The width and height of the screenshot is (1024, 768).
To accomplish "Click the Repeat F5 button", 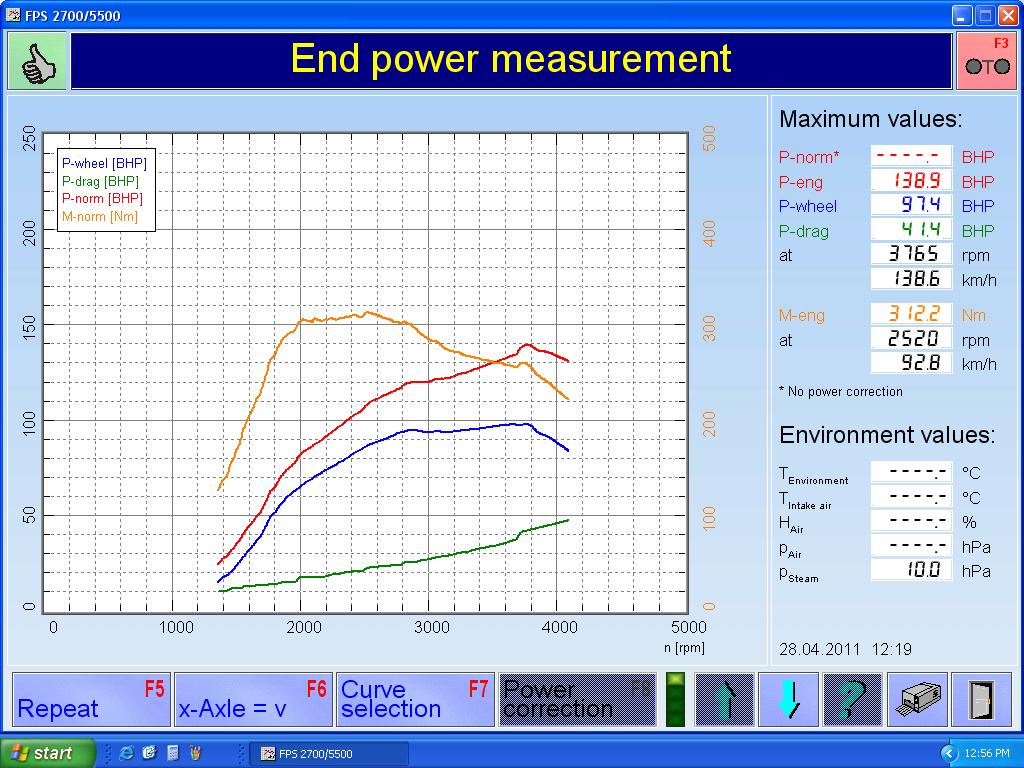I will 91,699.
